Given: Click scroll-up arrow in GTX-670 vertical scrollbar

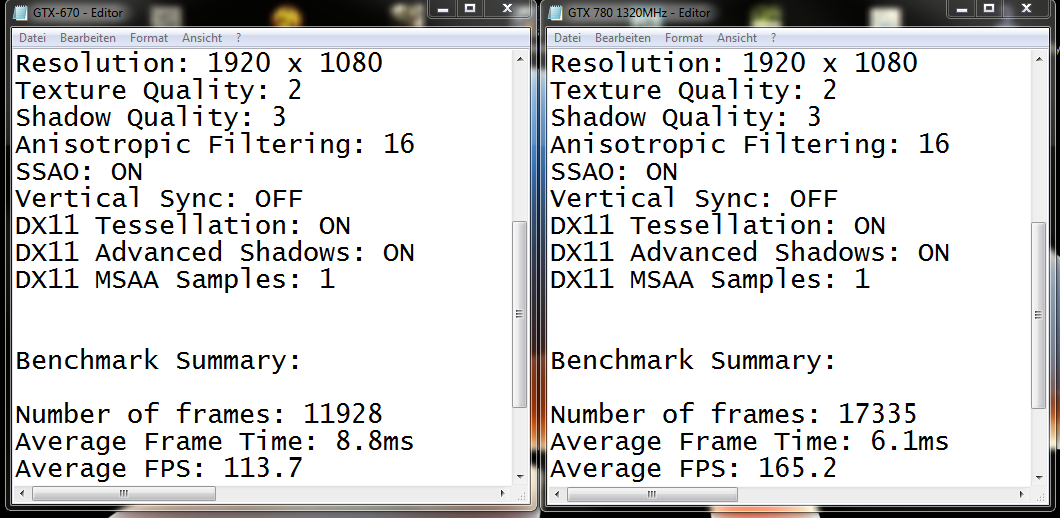Looking at the screenshot, I should coord(520,60).
